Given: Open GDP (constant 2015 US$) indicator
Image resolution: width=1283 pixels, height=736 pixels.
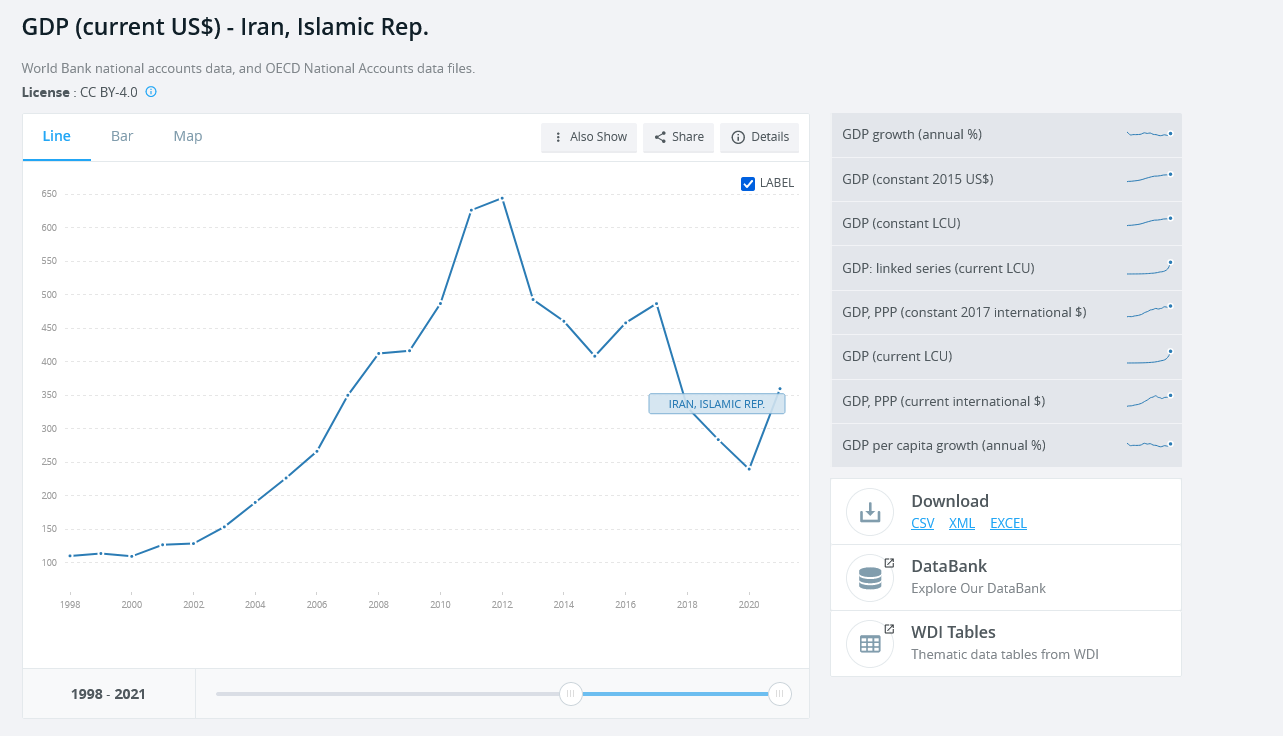Looking at the screenshot, I should (x=1007, y=179).
